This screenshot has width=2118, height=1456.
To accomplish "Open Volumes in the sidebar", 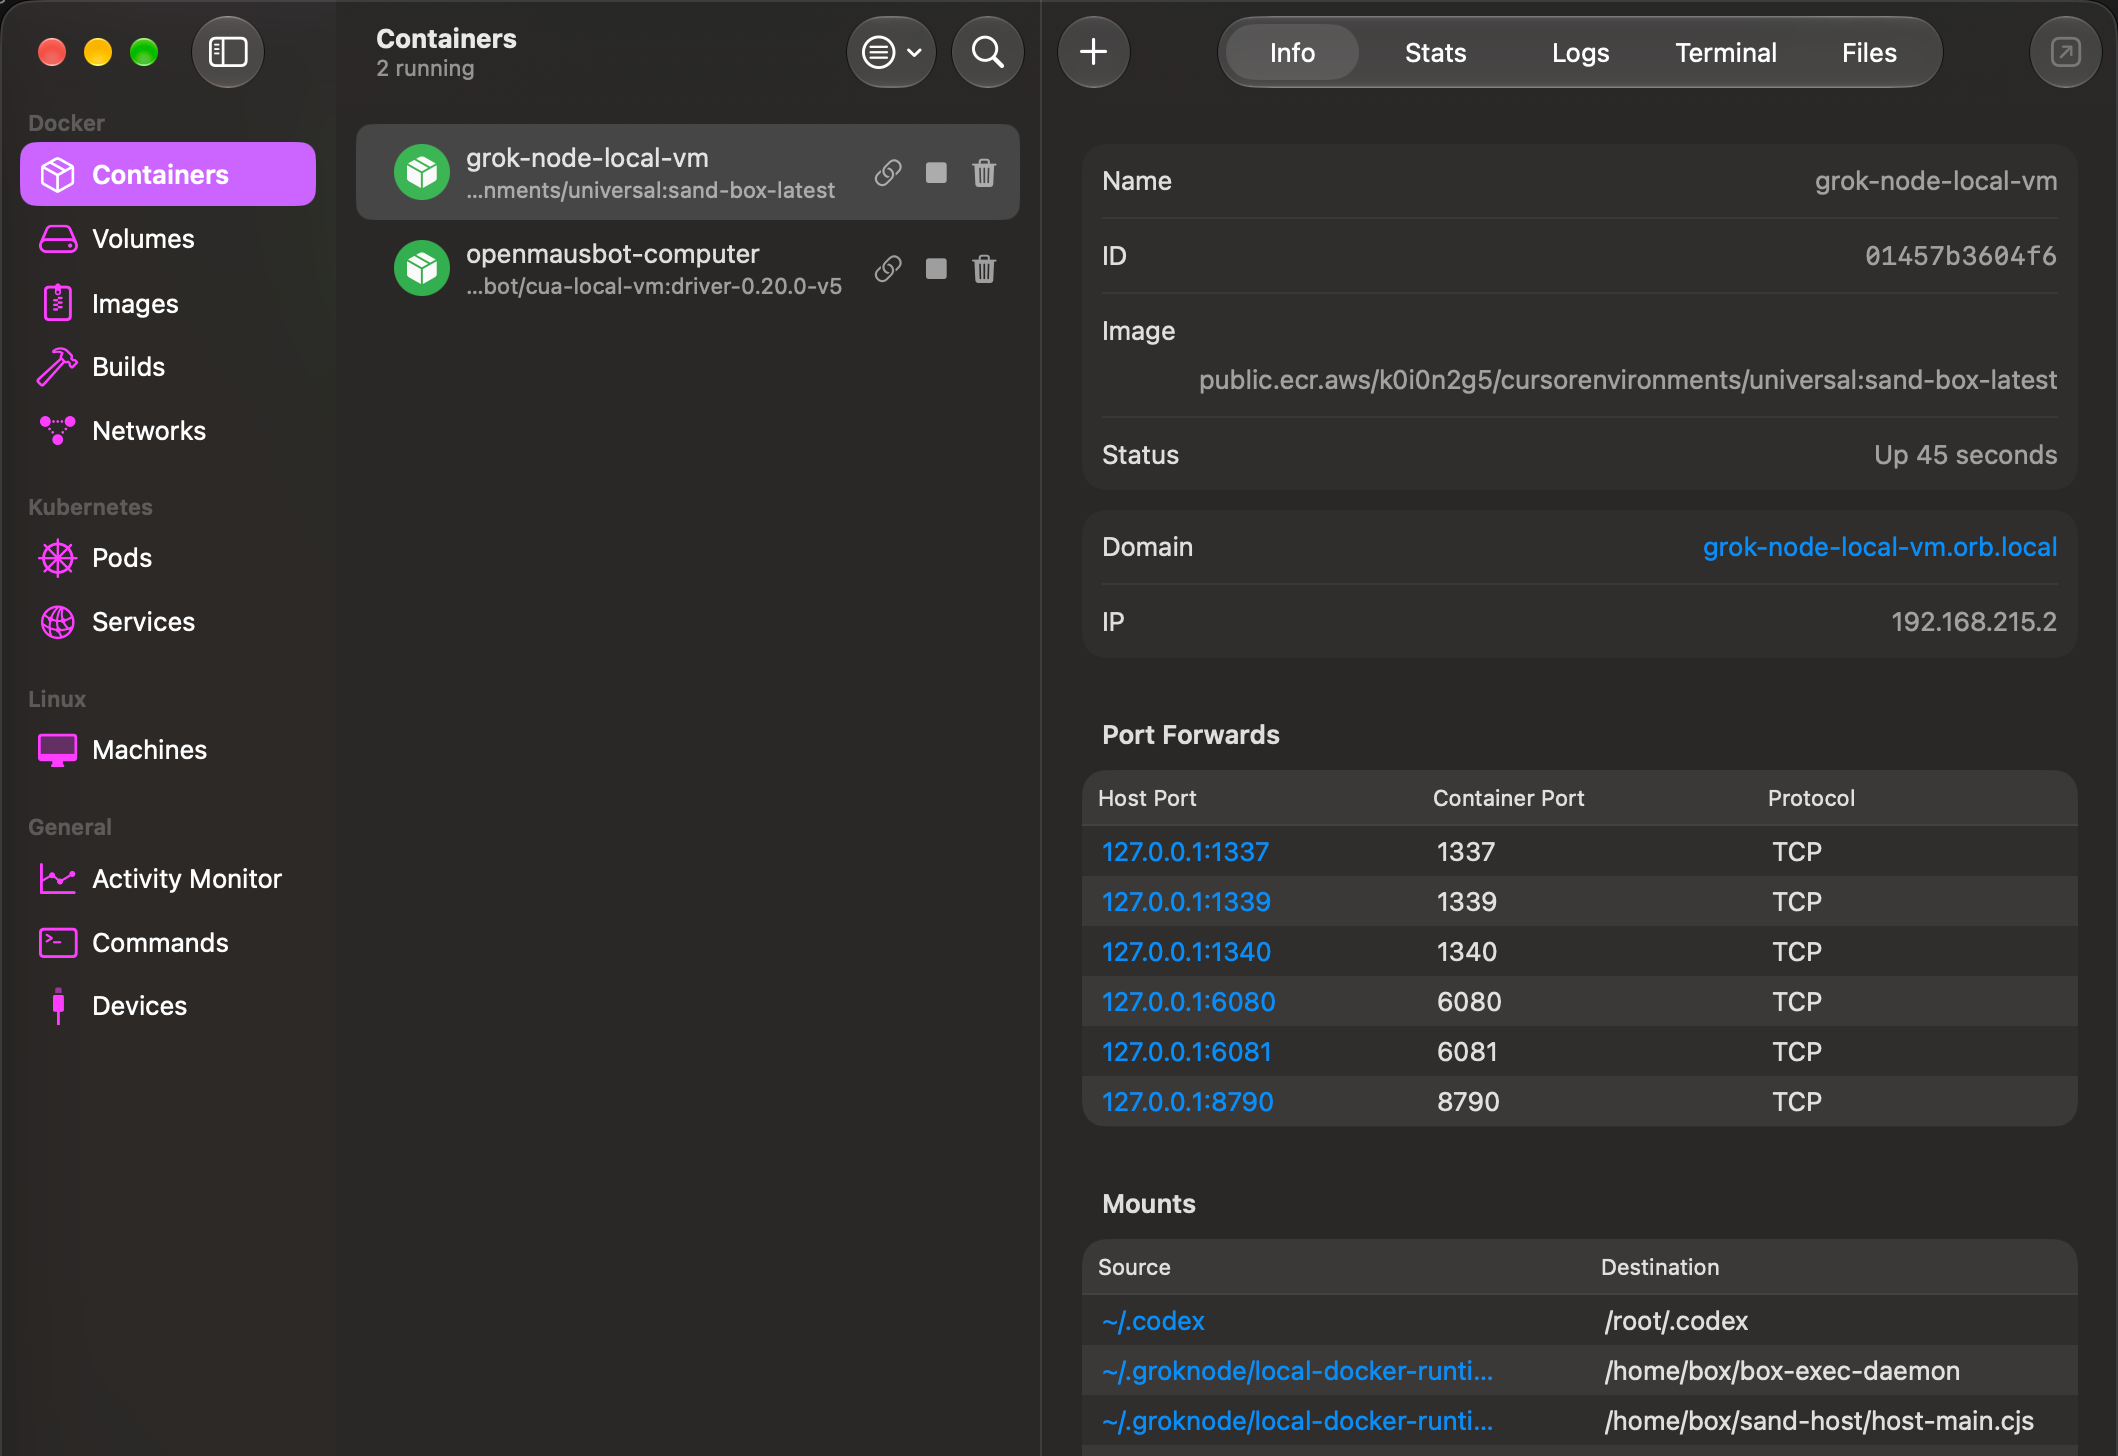I will pyautogui.click(x=168, y=239).
